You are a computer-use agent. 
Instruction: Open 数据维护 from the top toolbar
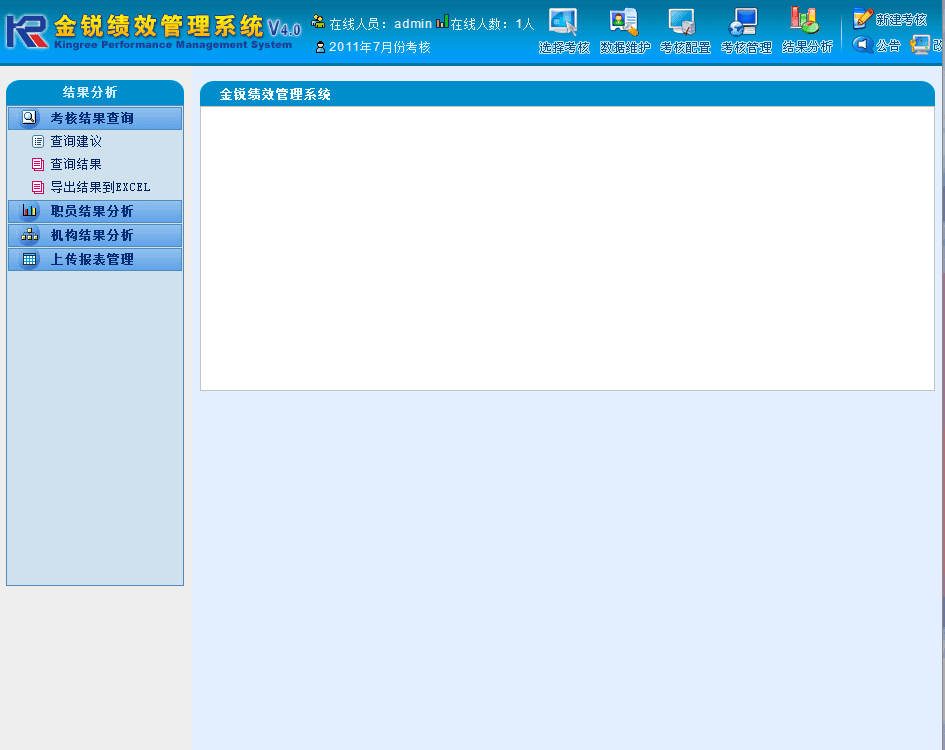(624, 22)
